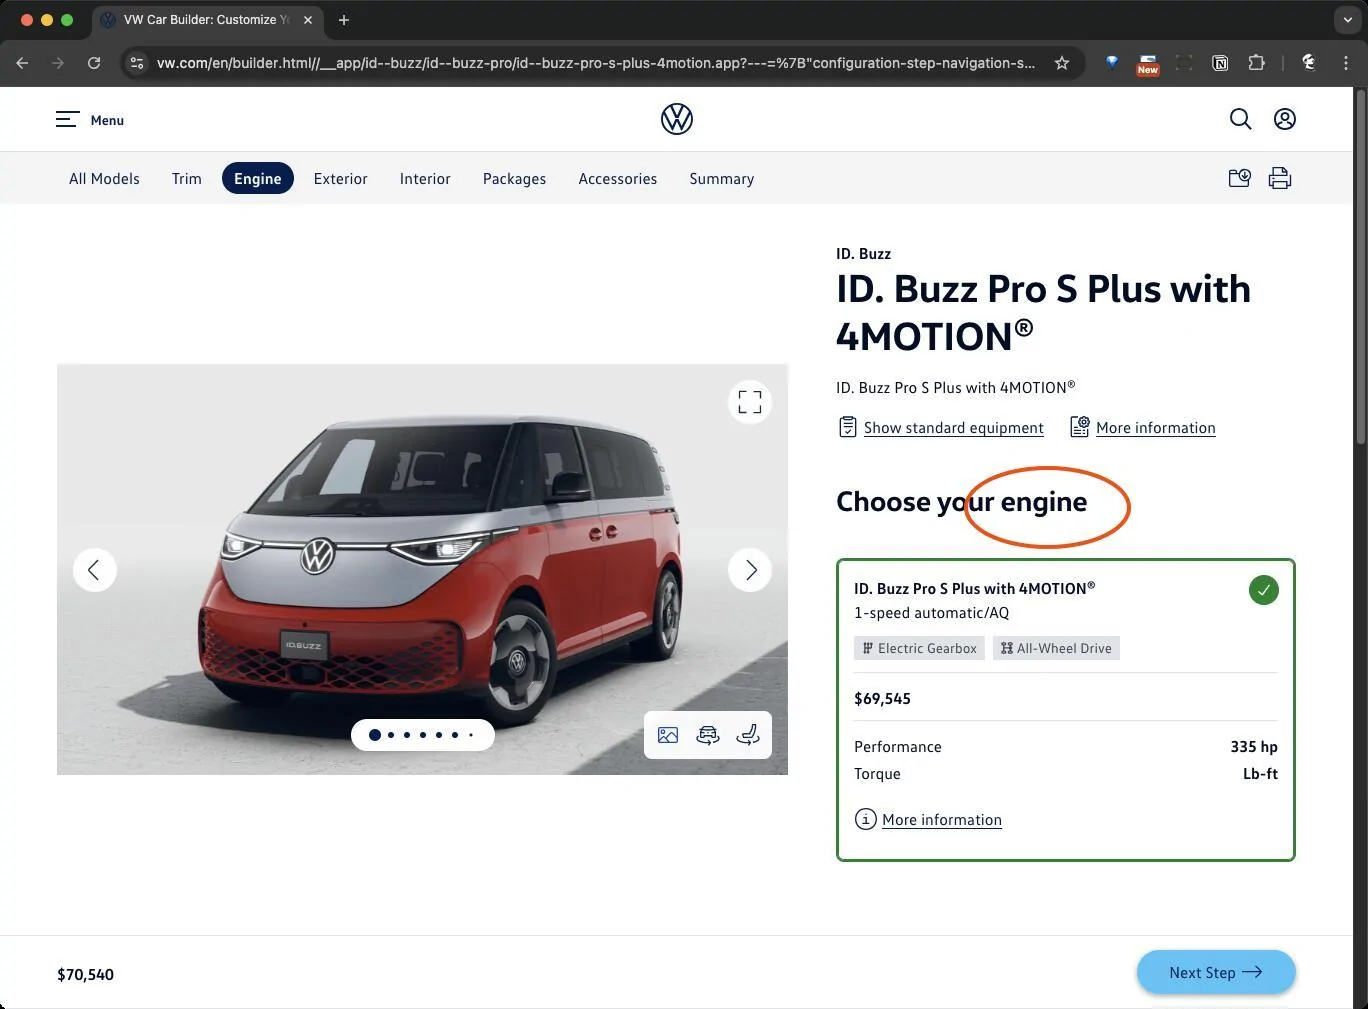Bookmark this page with star icon
Image resolution: width=1368 pixels, height=1009 pixels.
[x=1062, y=63]
